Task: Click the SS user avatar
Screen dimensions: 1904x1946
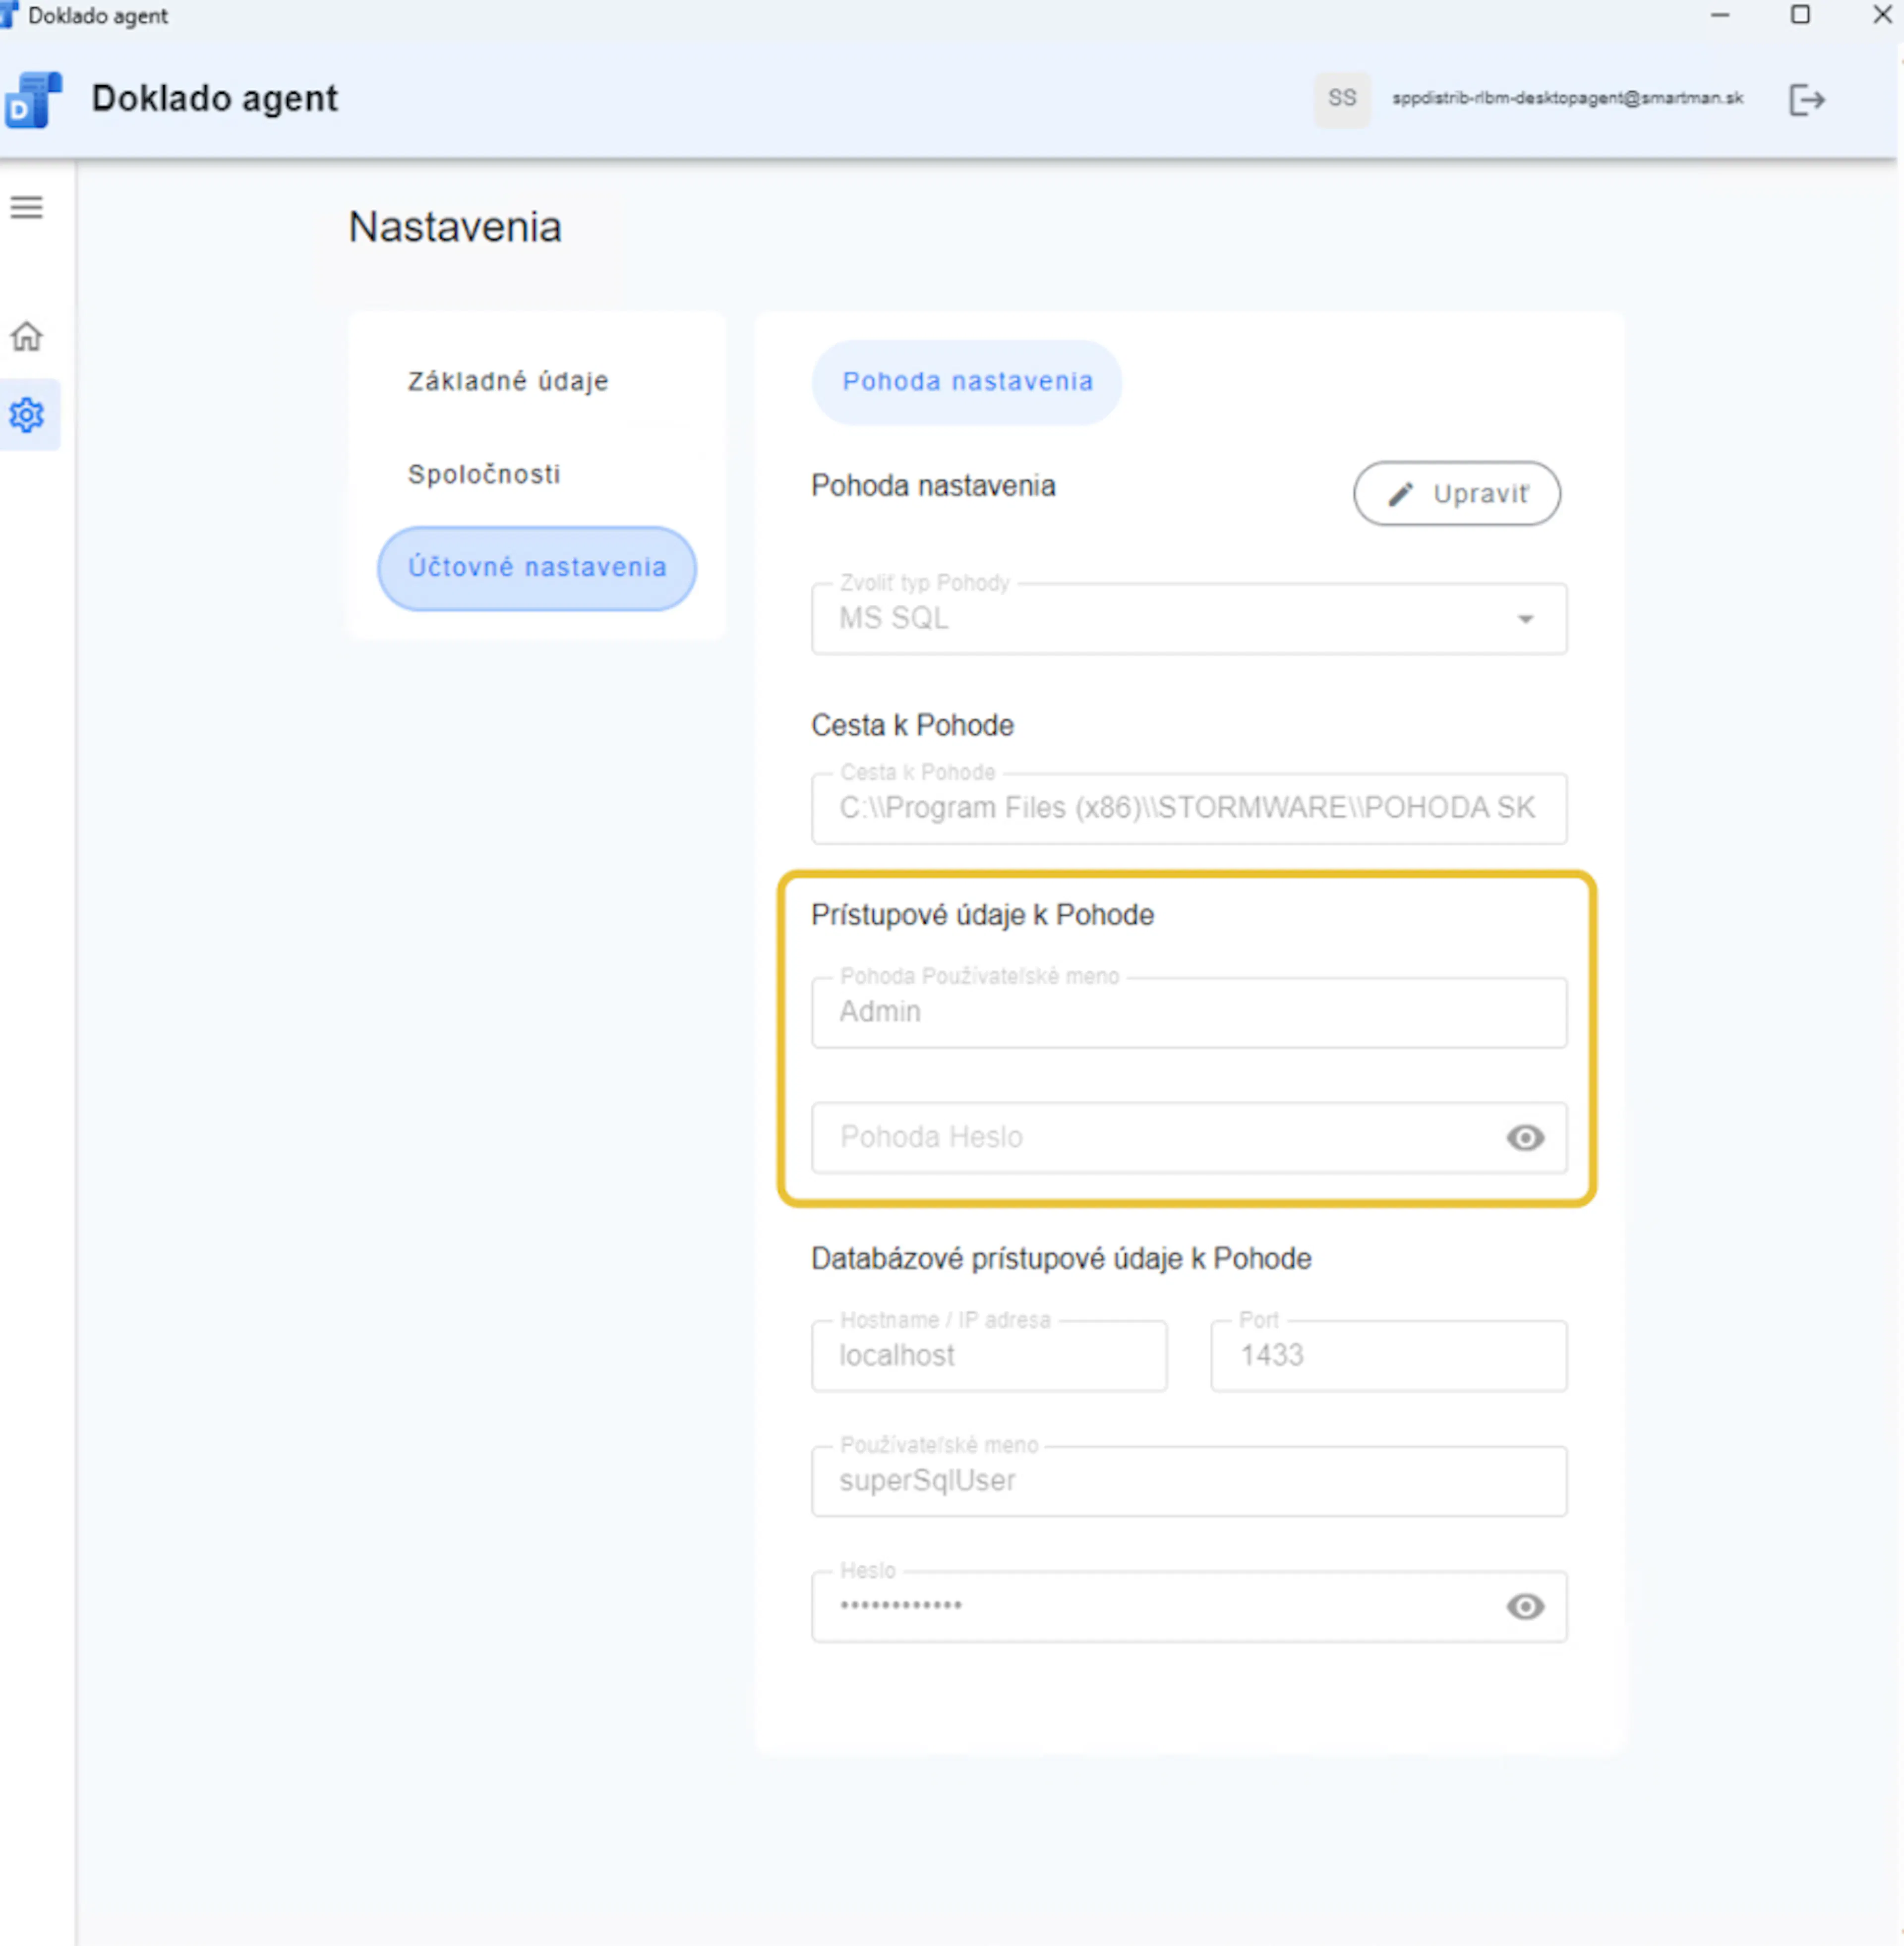Action: click(1342, 98)
